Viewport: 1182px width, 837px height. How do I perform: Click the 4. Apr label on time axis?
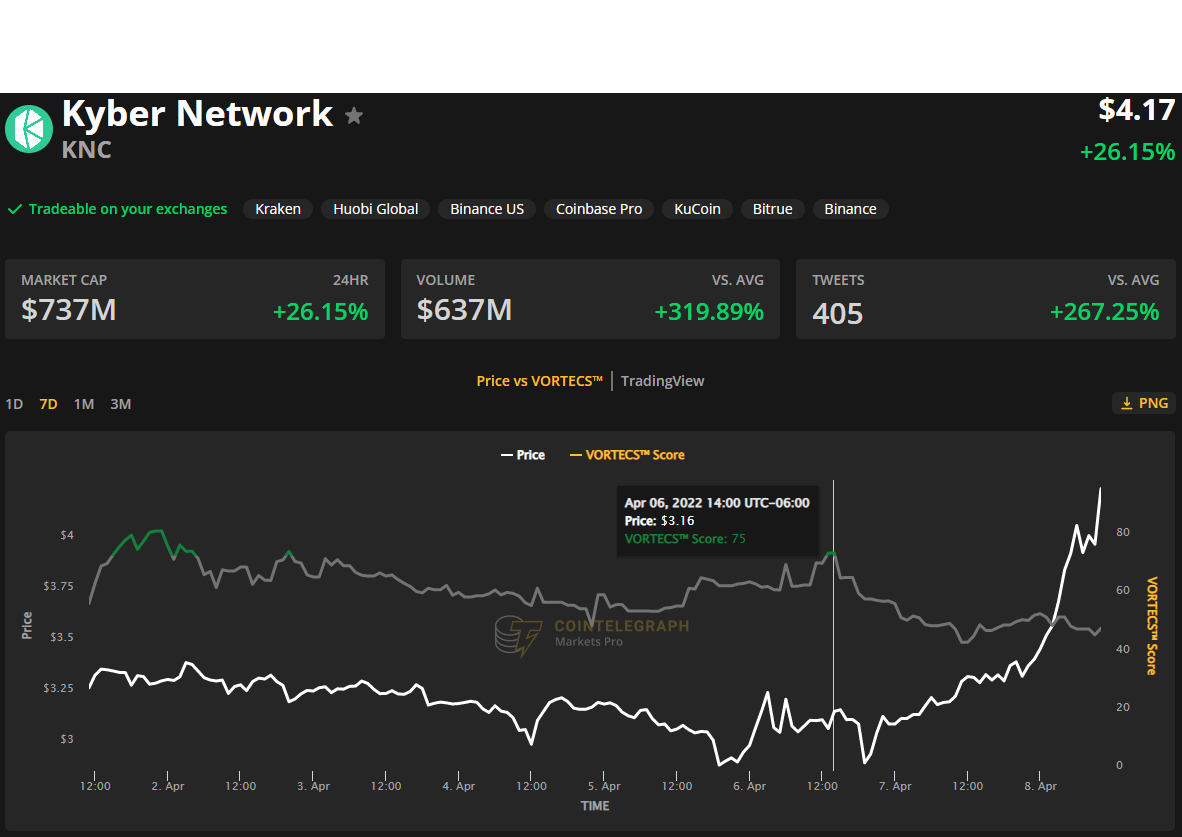(x=458, y=786)
